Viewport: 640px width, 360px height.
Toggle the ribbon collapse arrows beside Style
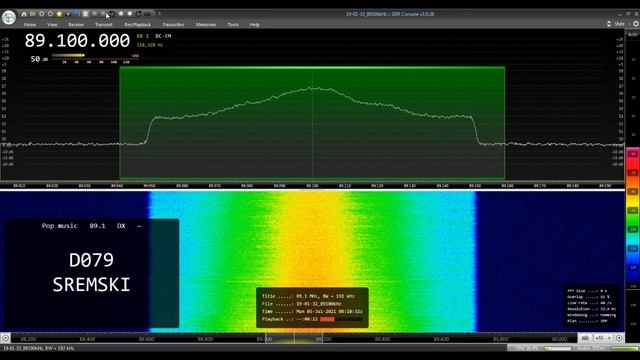(x=609, y=24)
